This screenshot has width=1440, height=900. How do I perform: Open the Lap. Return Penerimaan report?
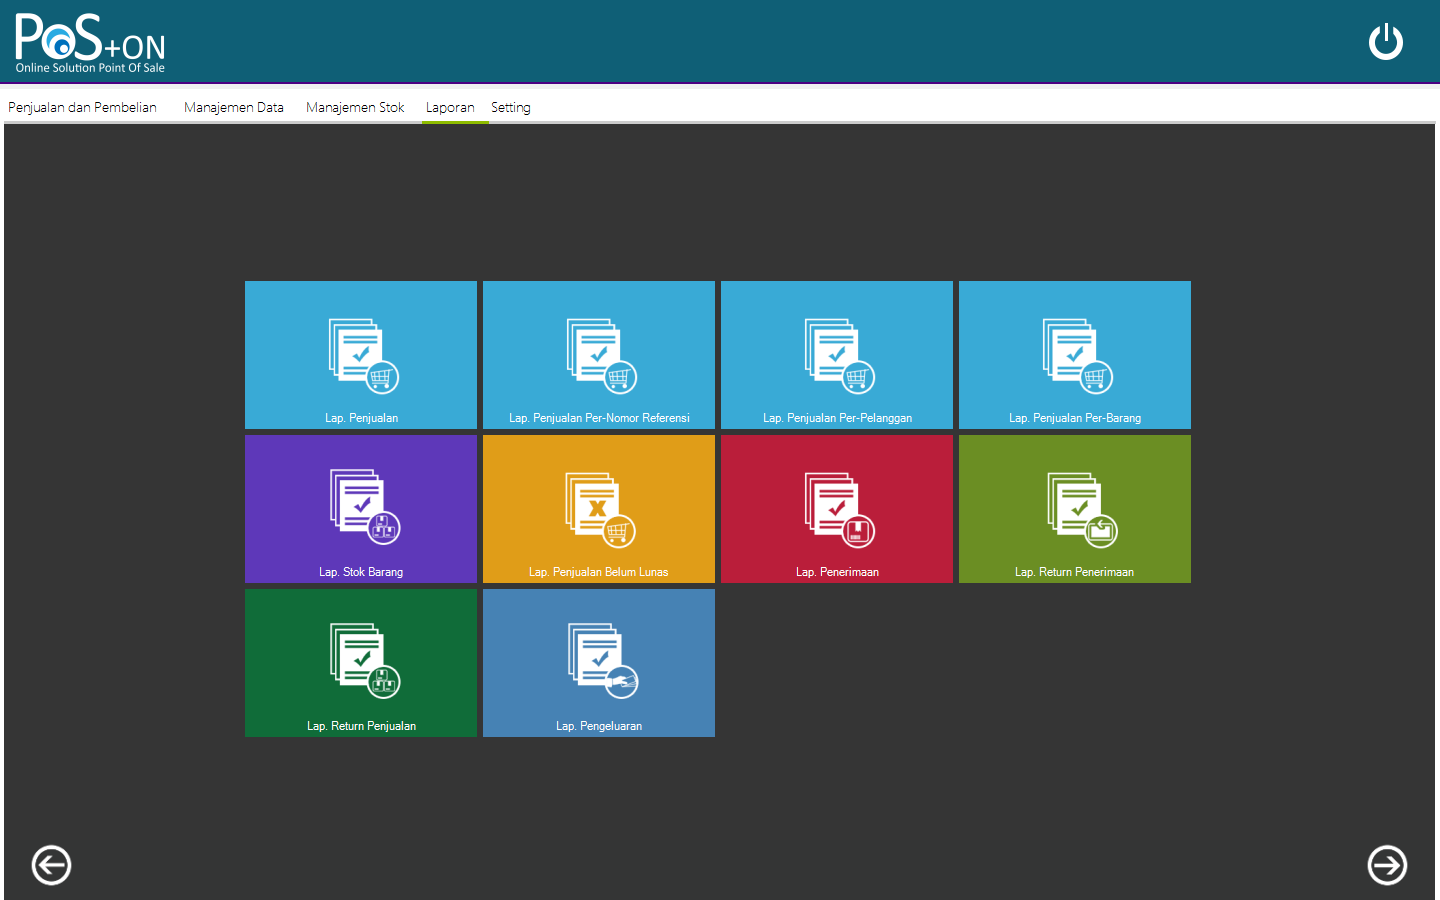[x=1074, y=508]
